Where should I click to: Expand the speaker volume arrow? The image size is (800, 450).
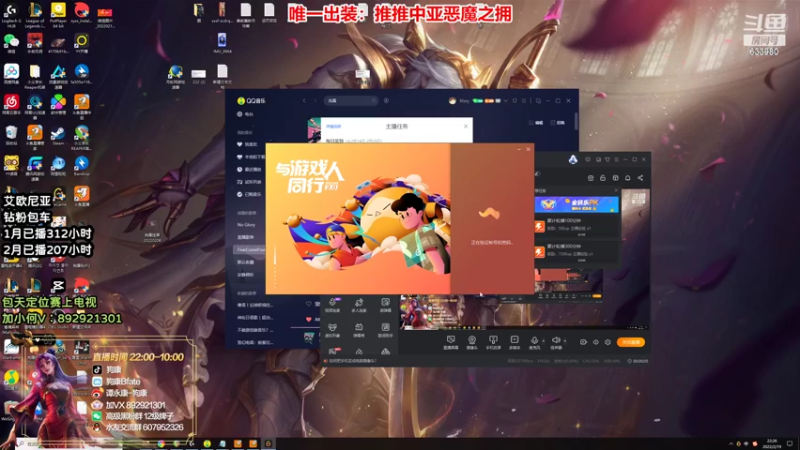tap(565, 341)
